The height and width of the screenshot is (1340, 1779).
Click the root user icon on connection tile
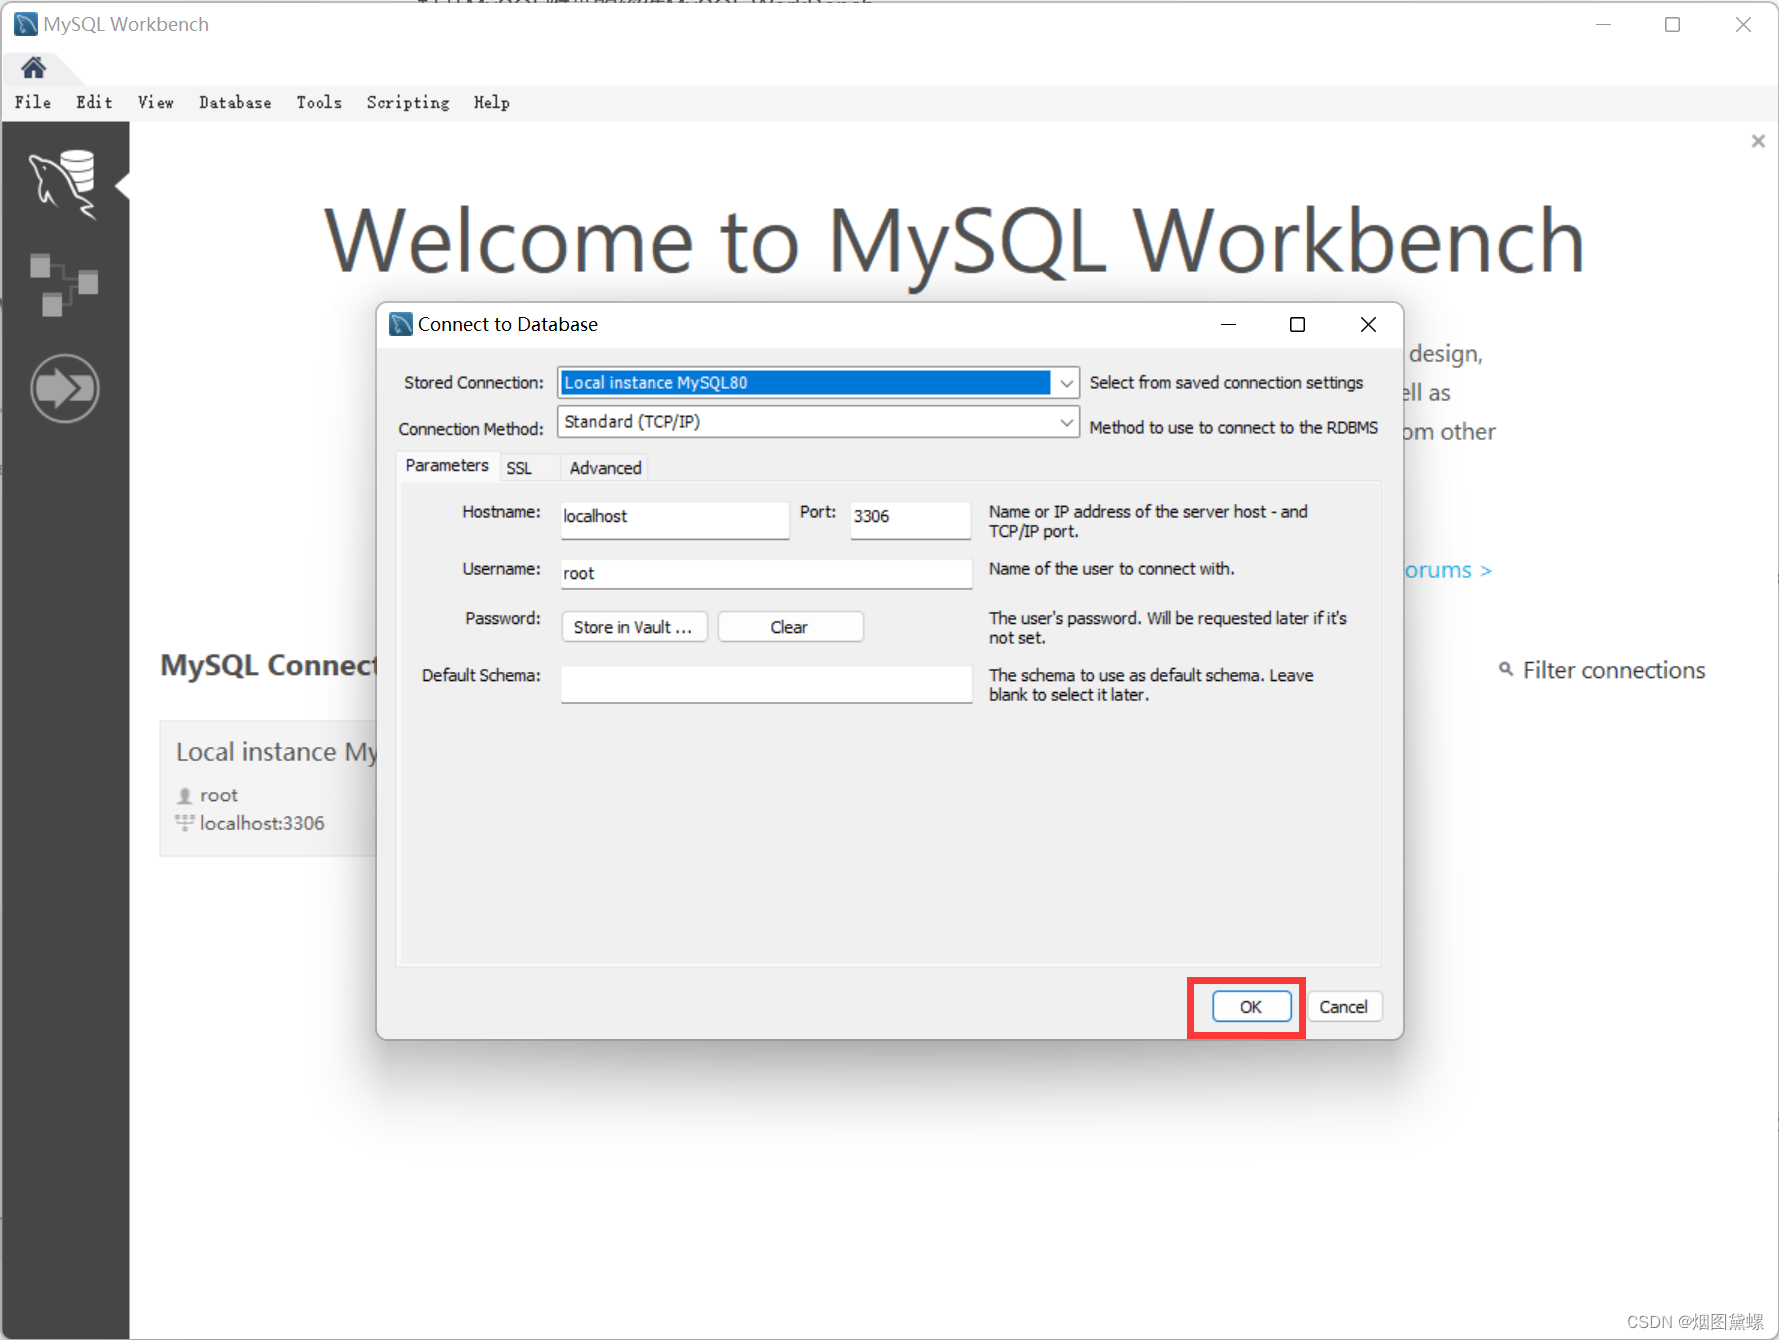pyautogui.click(x=184, y=796)
